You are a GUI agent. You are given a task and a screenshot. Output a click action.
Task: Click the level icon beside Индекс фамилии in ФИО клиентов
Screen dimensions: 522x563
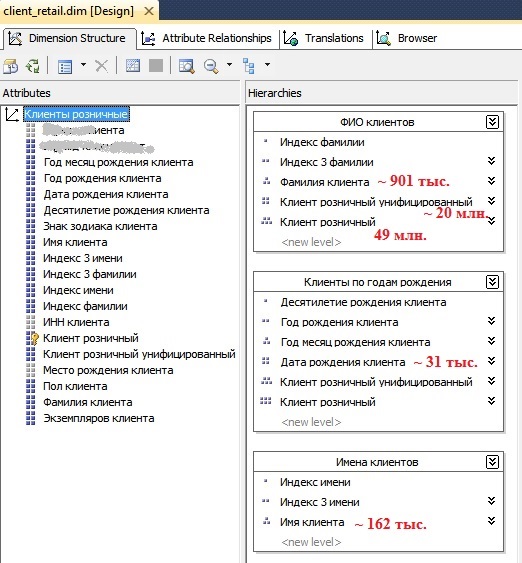[x=266, y=141]
